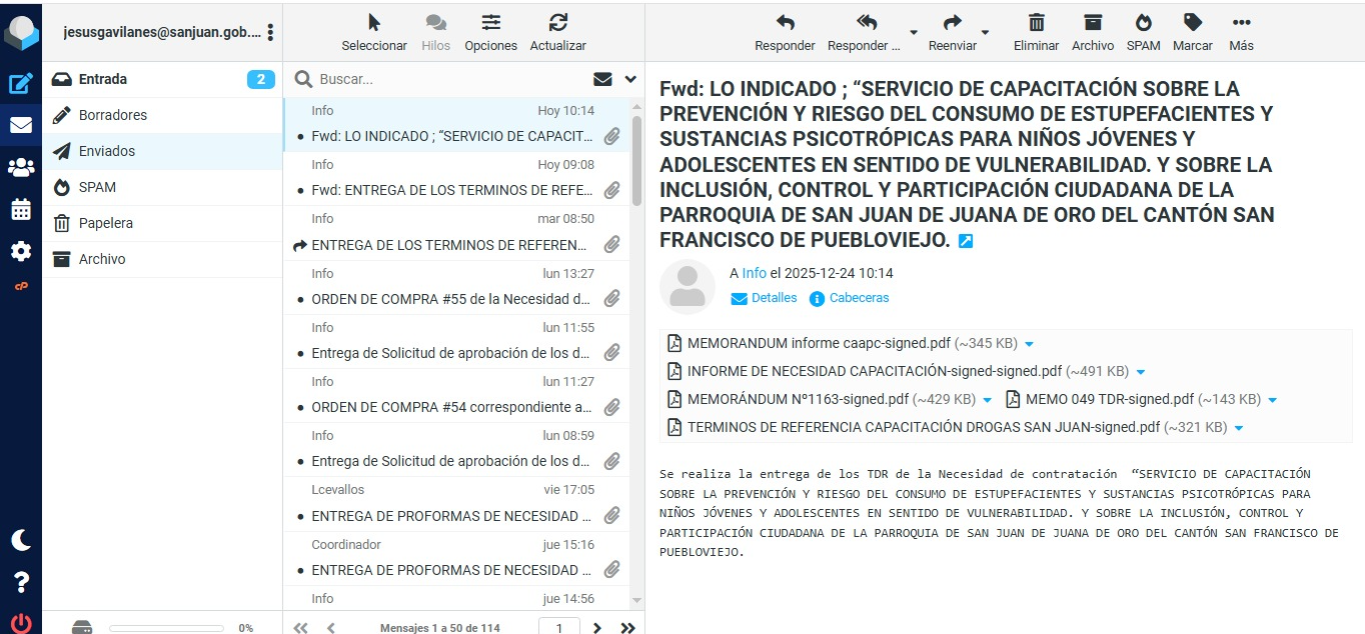Click the Buscar search field
1365x634 pixels.
pyautogui.click(x=450, y=79)
